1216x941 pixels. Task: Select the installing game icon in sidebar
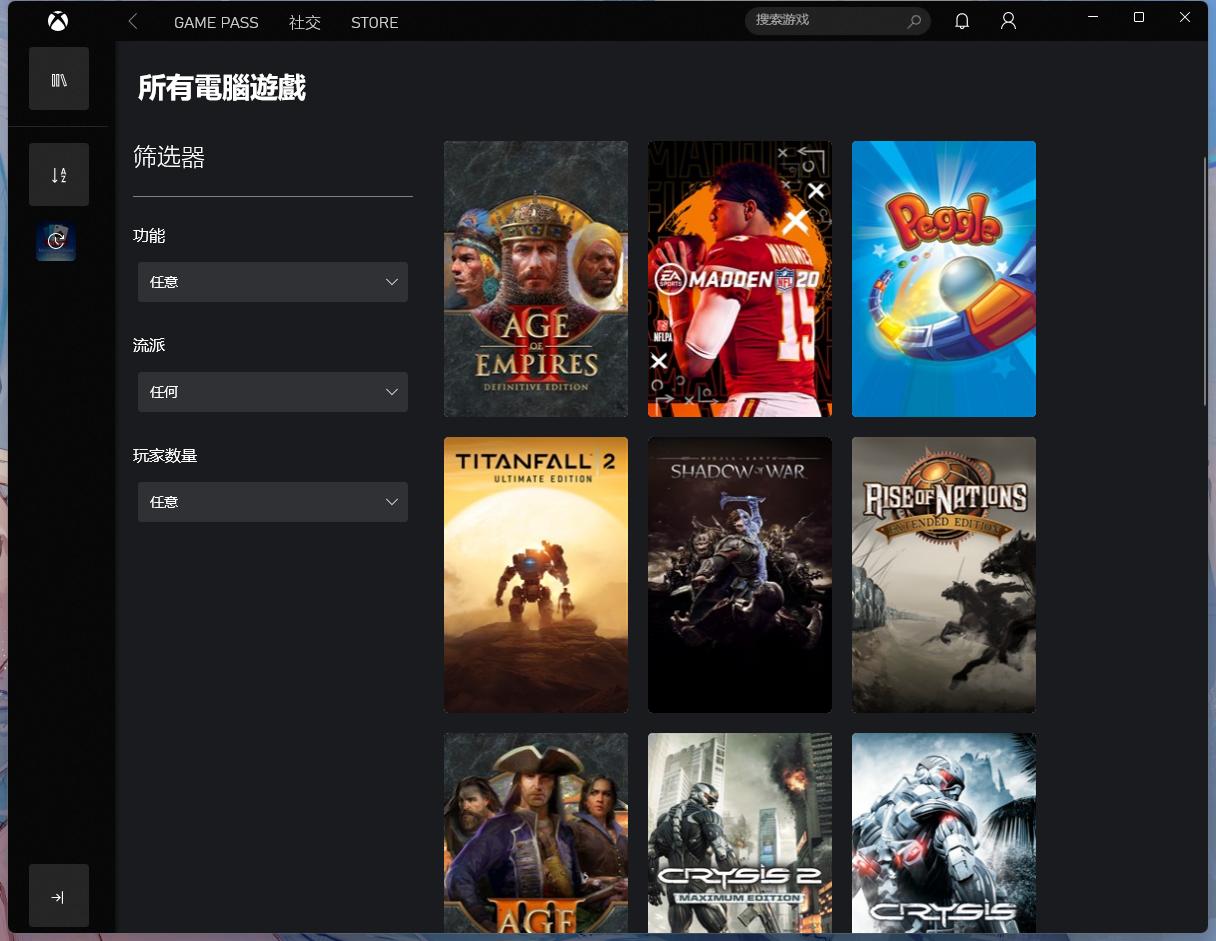pos(56,241)
